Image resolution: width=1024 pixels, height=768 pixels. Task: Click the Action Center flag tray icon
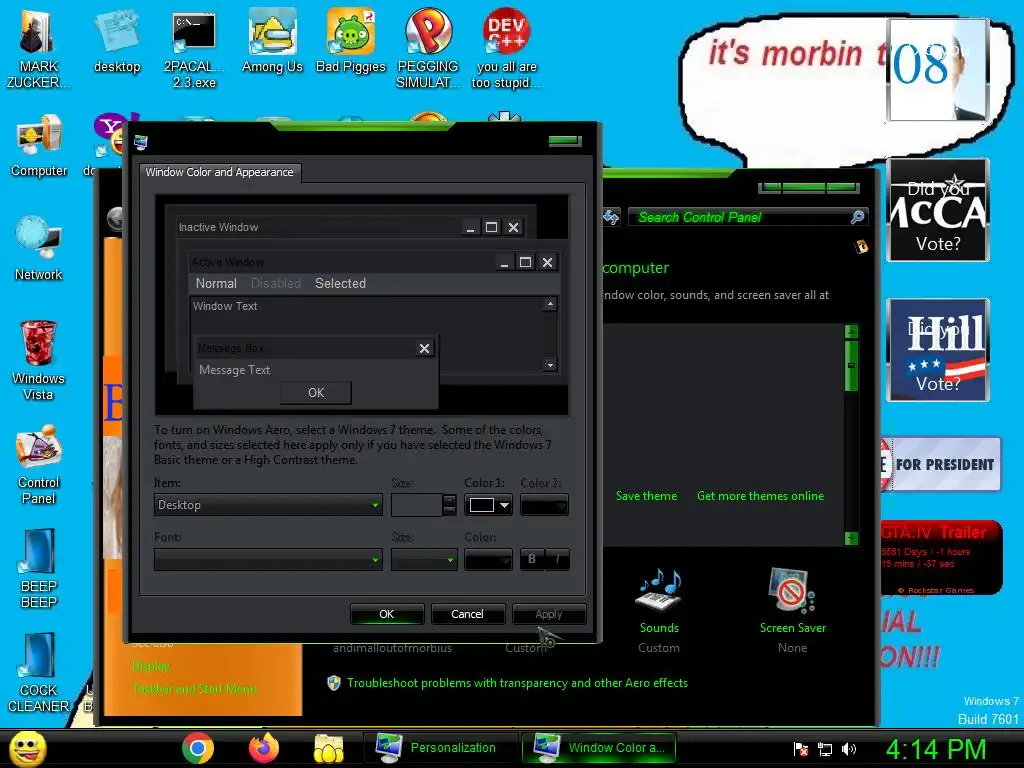pyautogui.click(x=801, y=749)
